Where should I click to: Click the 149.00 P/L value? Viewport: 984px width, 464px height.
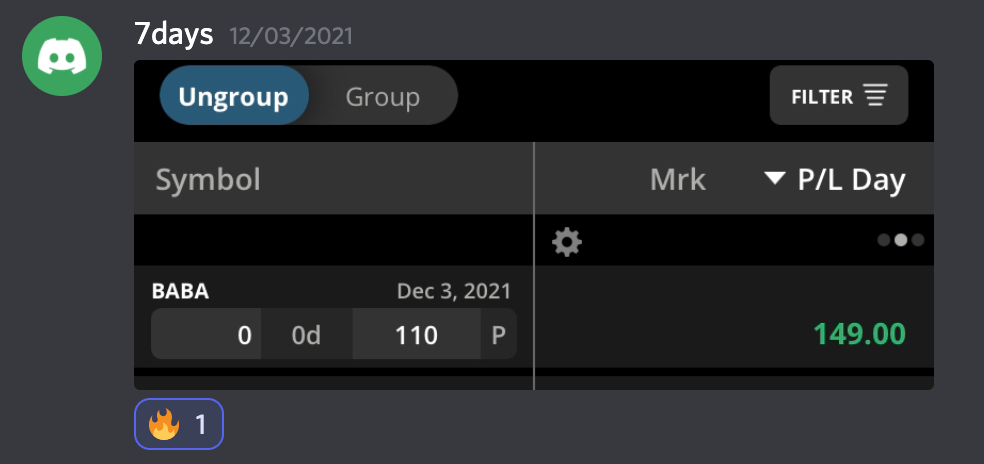859,333
